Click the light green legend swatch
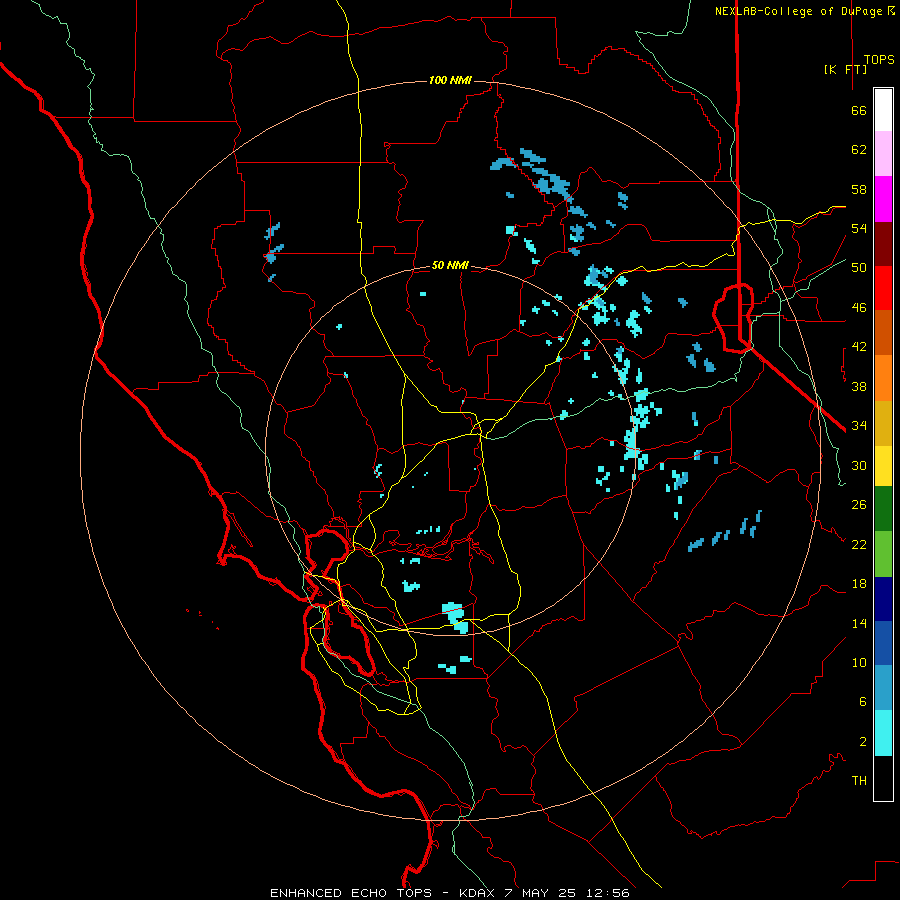Image resolution: width=900 pixels, height=900 pixels. [883, 554]
